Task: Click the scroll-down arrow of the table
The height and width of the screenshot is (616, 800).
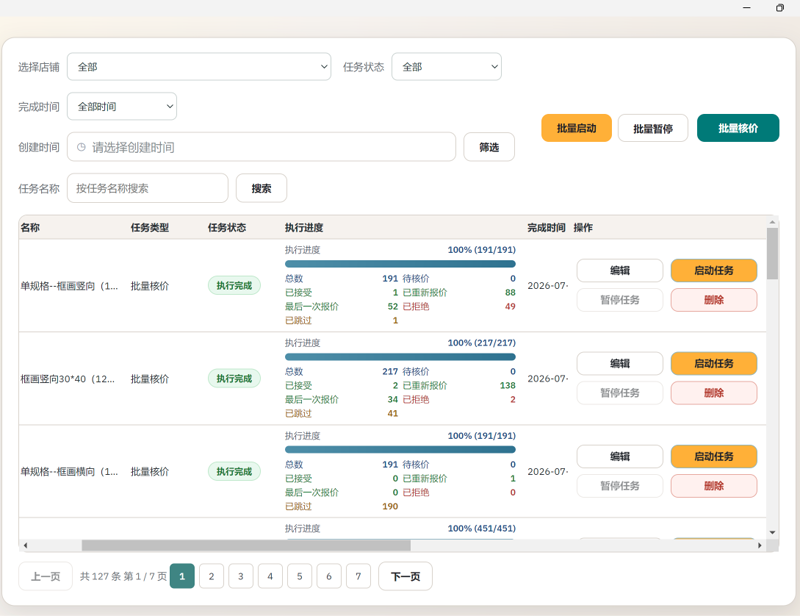Action: [x=772, y=533]
